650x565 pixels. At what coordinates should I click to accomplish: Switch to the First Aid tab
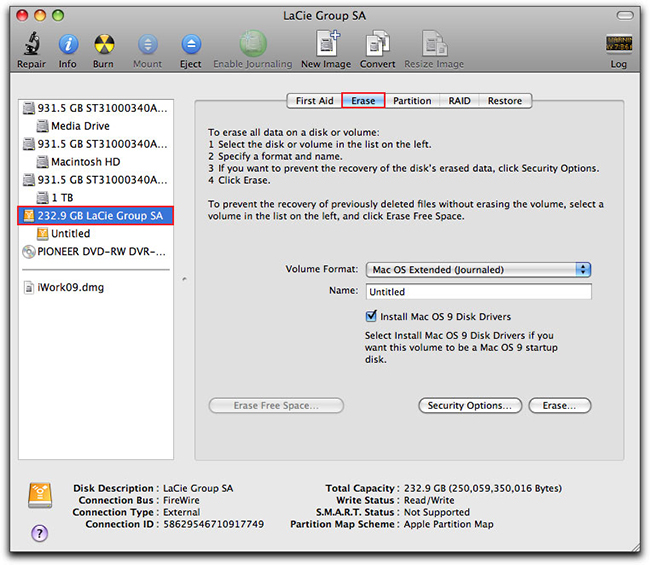pos(314,101)
